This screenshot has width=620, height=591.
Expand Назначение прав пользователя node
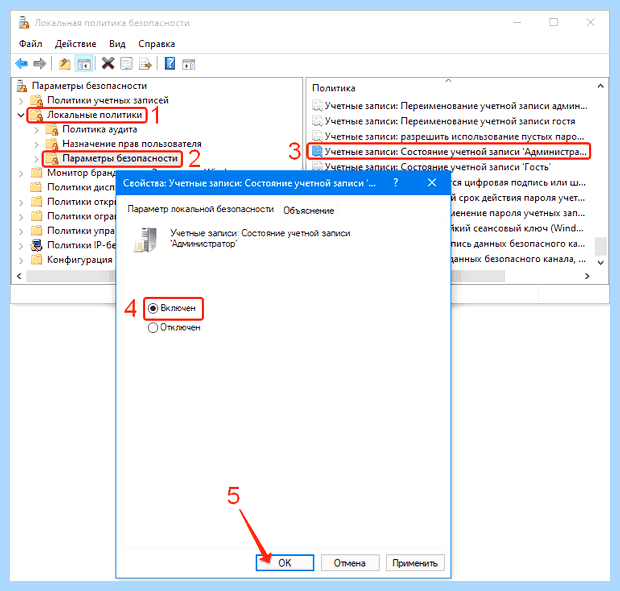pyautogui.click(x=36, y=145)
